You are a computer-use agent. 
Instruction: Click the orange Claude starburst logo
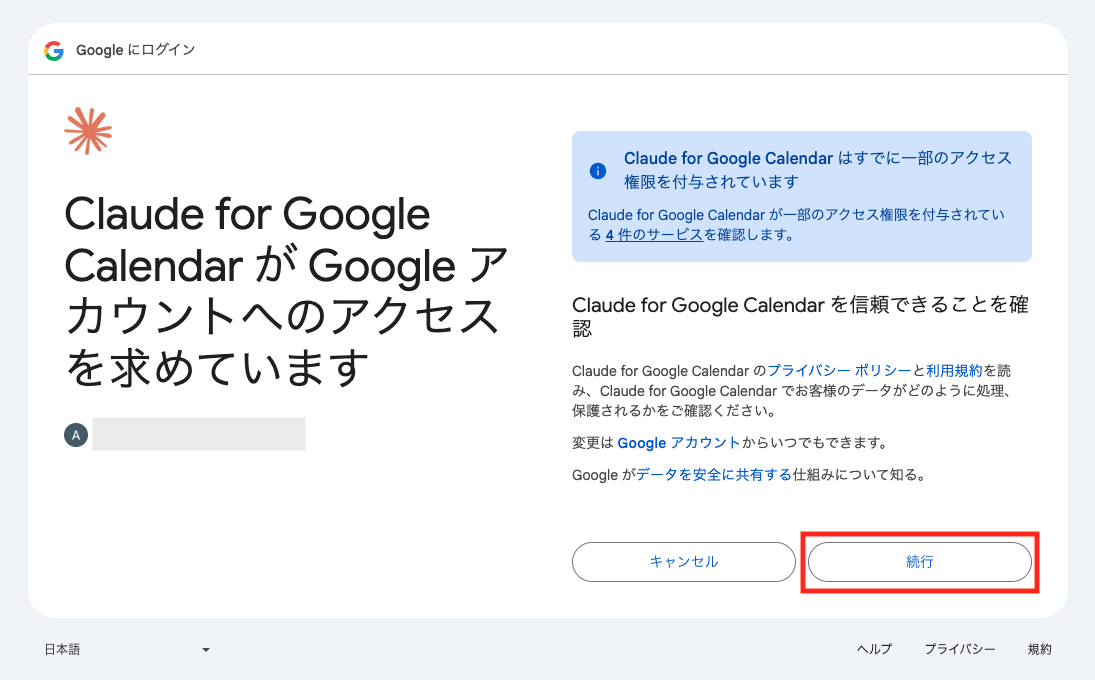click(x=88, y=131)
